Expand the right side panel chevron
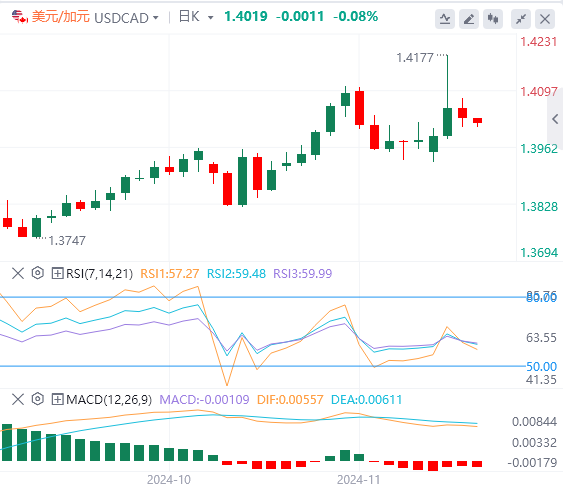The width and height of the screenshot is (563, 491). point(555,119)
